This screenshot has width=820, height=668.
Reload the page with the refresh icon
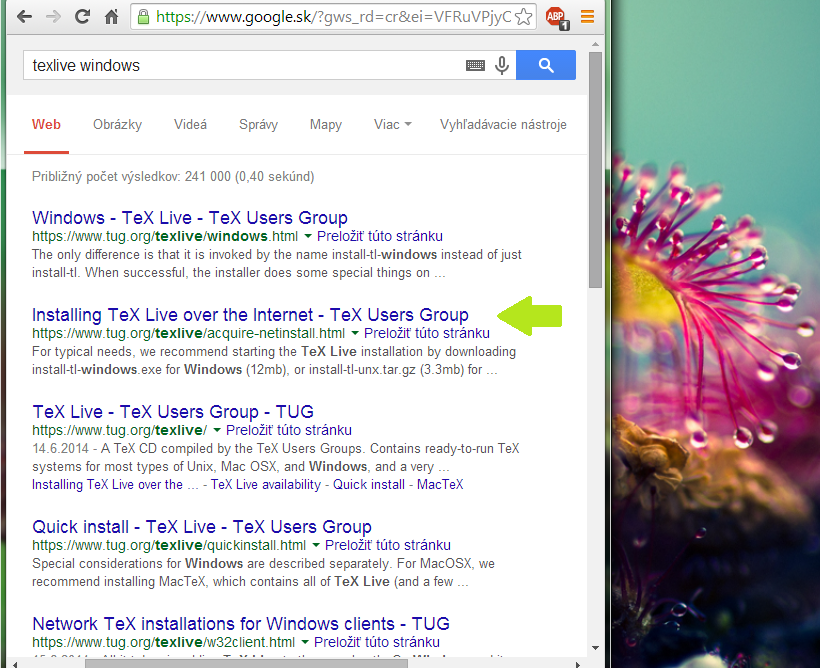82,17
